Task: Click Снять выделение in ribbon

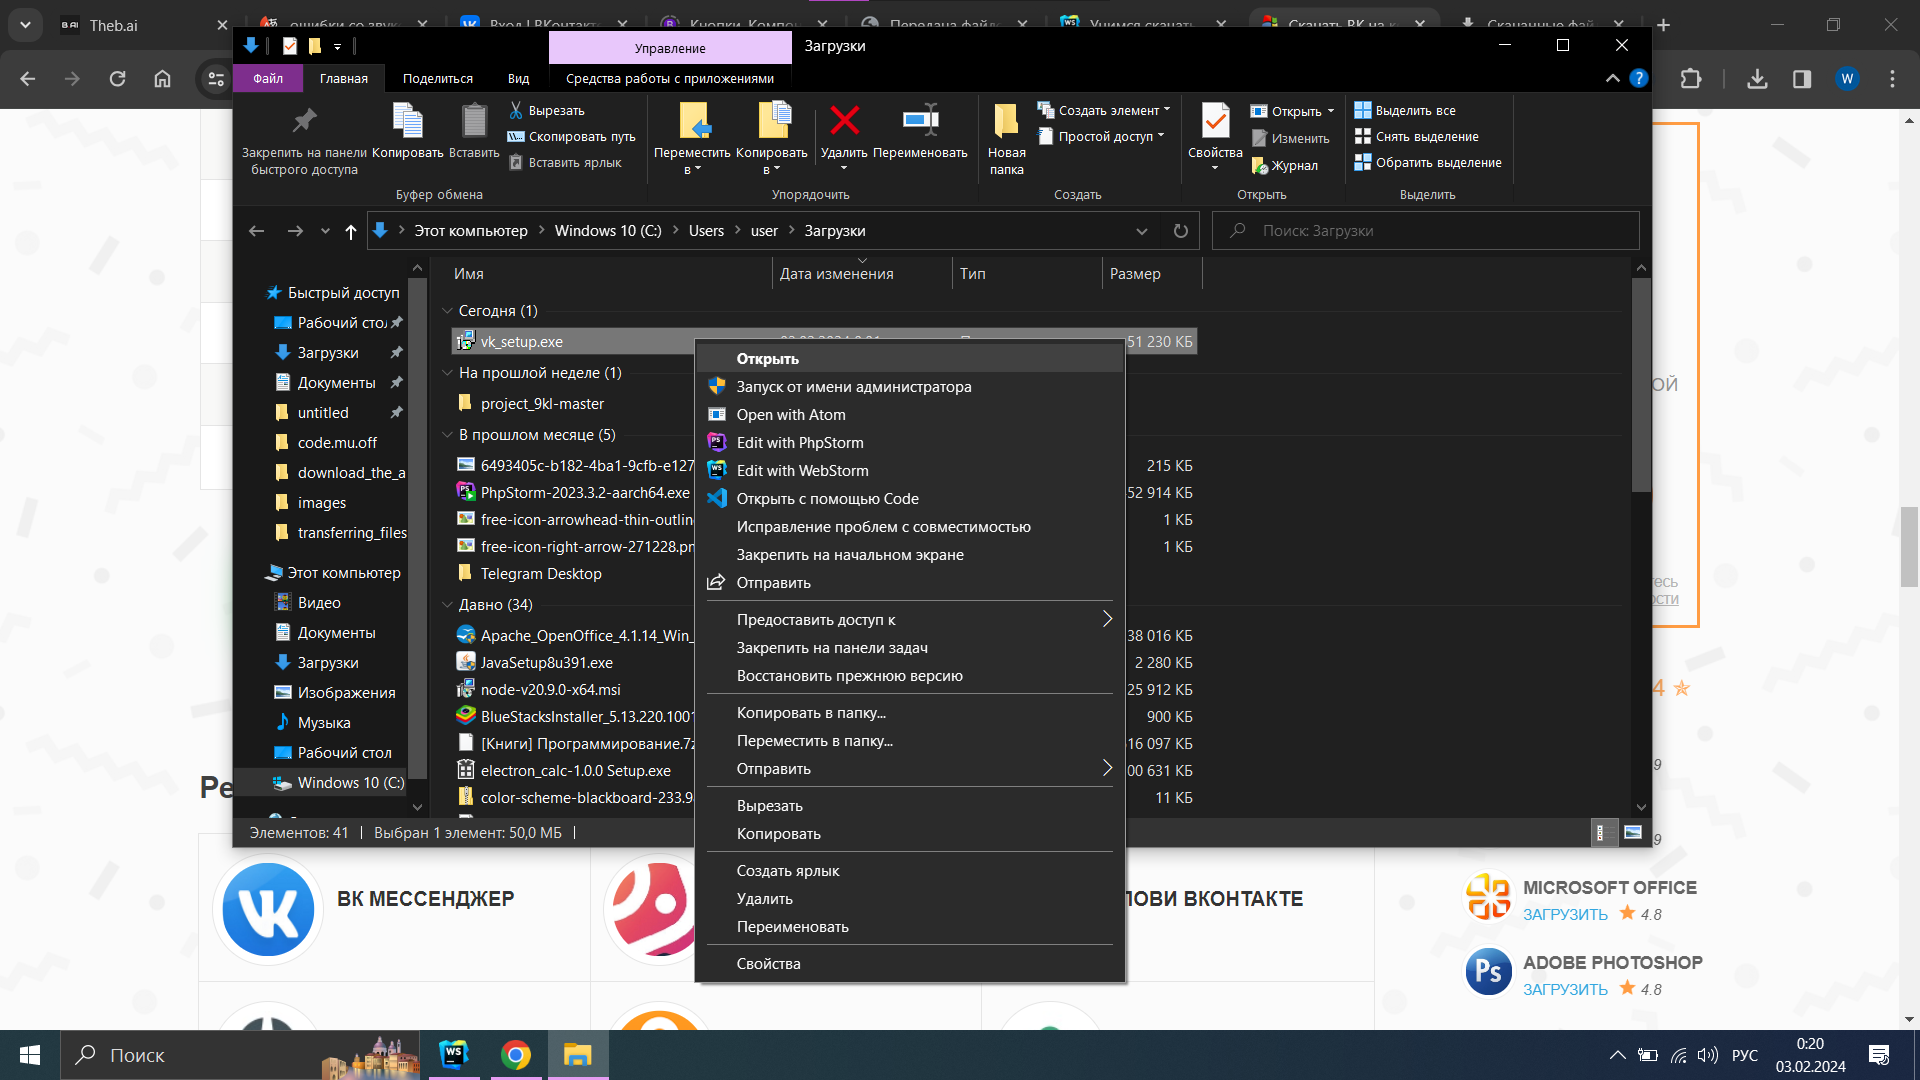Action: 1416,137
